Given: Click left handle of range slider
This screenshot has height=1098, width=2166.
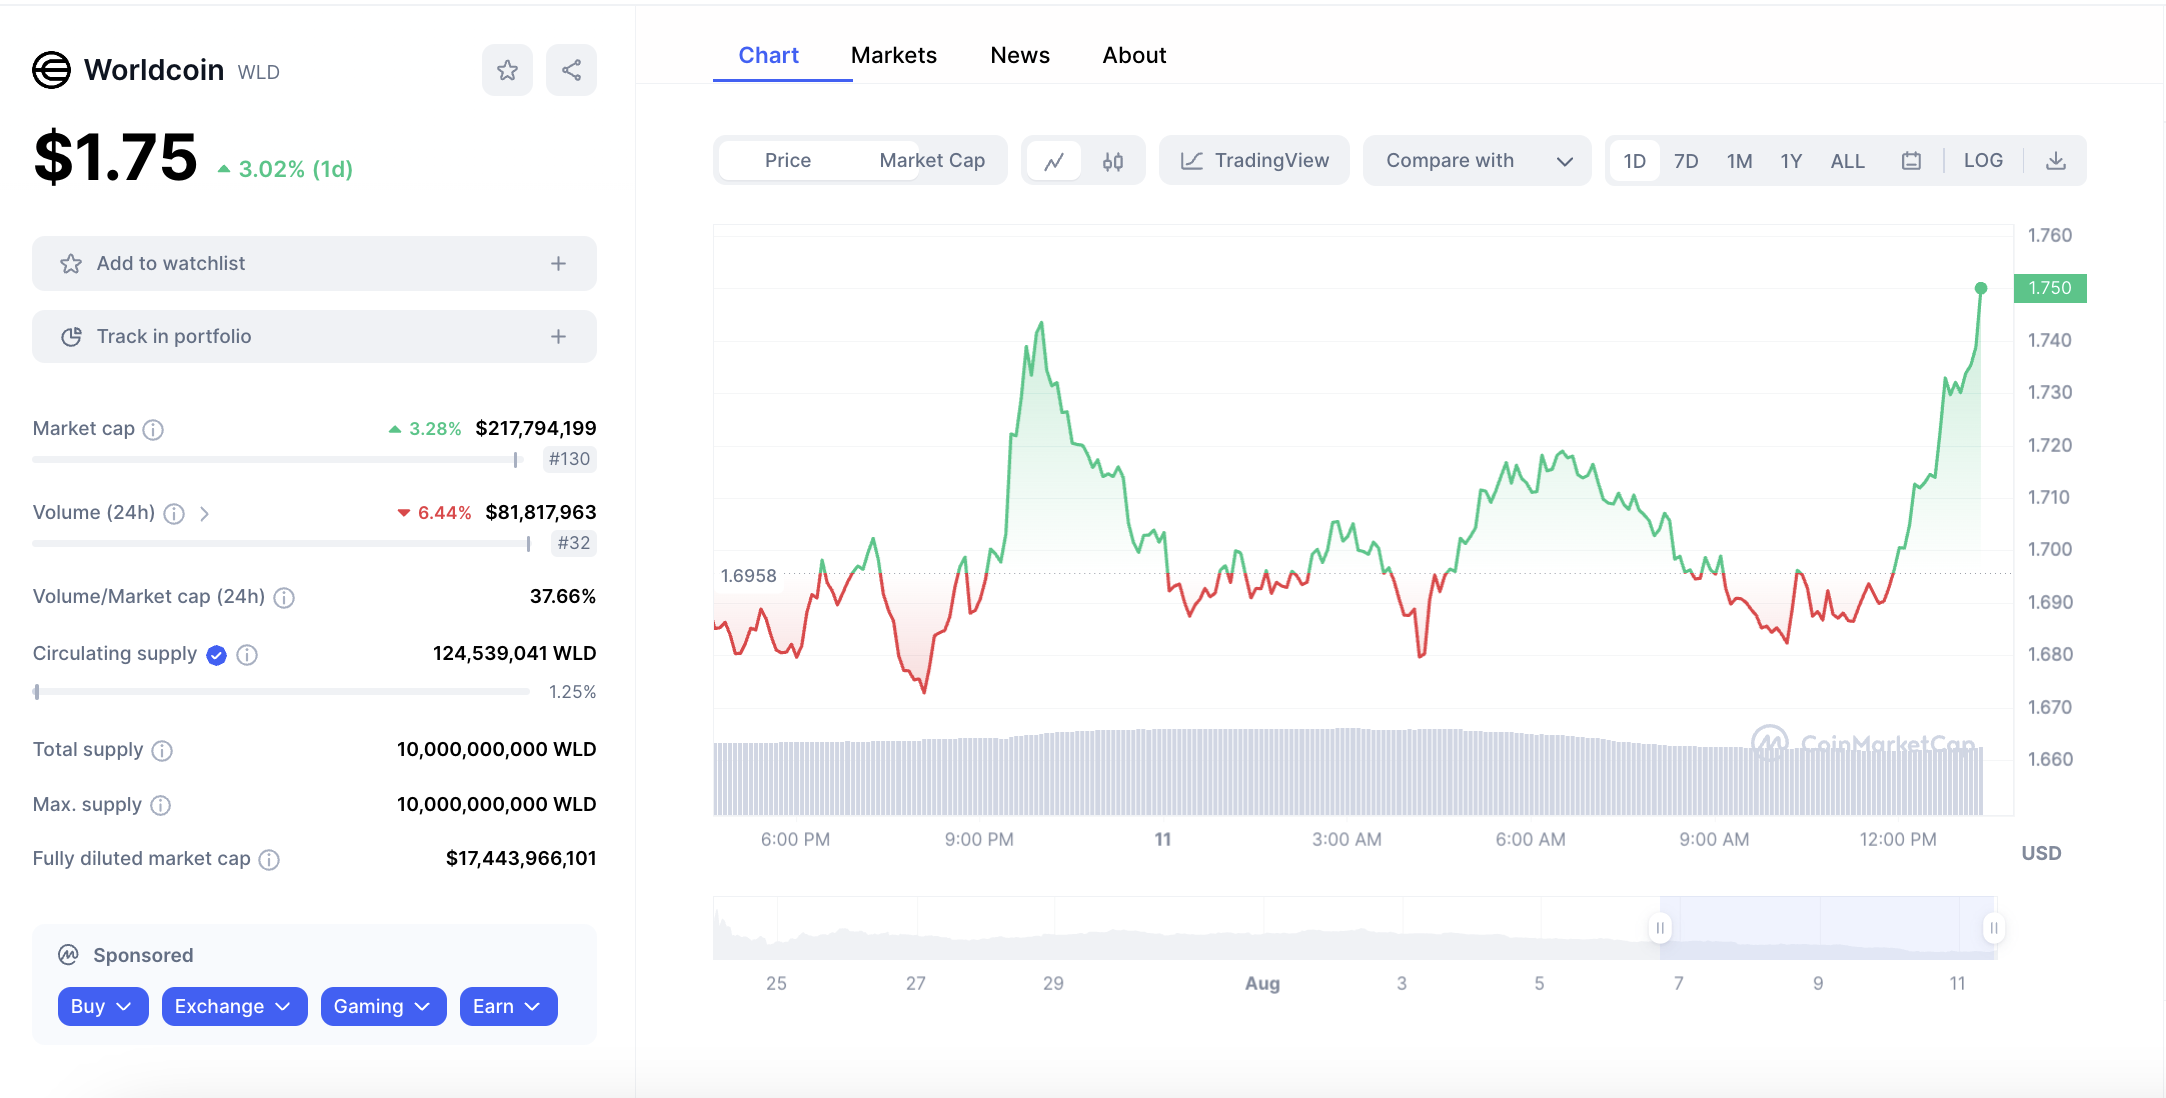Looking at the screenshot, I should [x=1660, y=928].
